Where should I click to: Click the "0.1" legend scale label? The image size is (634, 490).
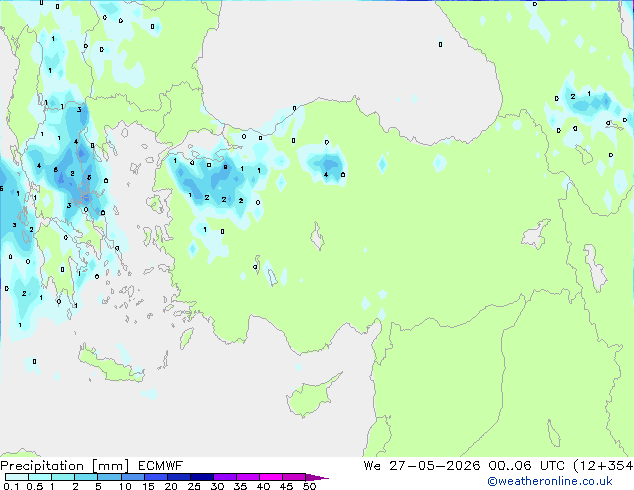click(11, 486)
